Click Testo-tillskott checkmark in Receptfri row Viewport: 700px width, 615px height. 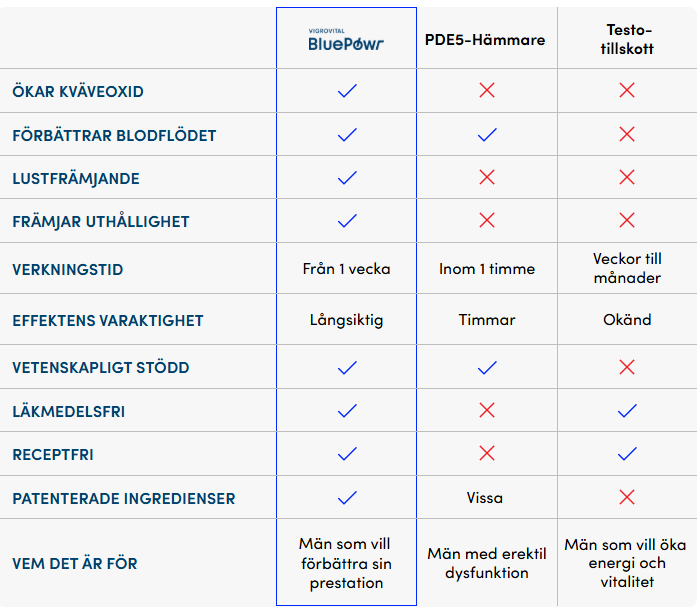[x=627, y=454]
